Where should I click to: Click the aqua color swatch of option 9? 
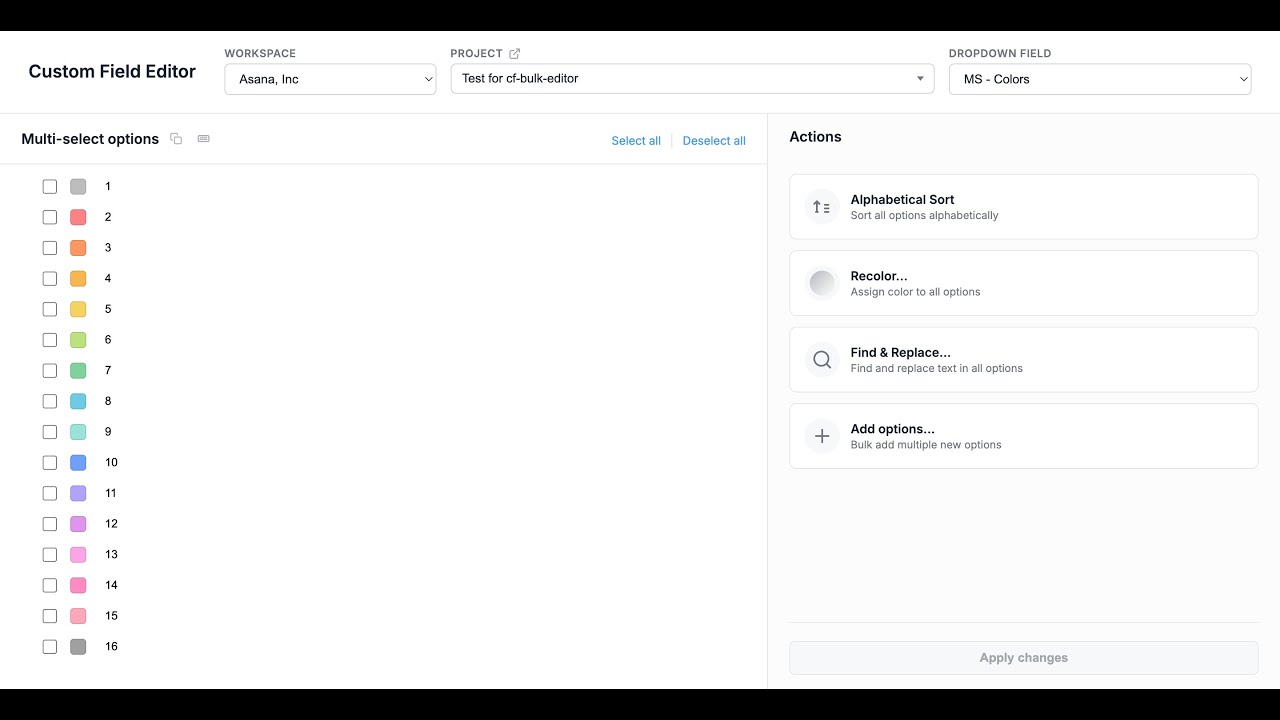(78, 432)
